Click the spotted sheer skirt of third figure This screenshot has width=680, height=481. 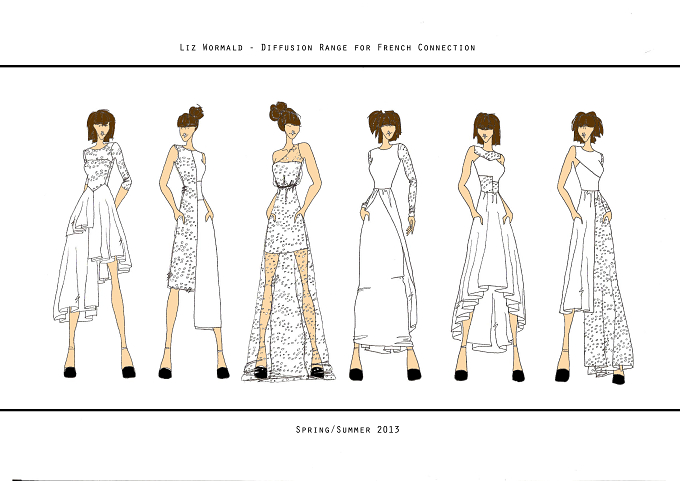tap(288, 312)
